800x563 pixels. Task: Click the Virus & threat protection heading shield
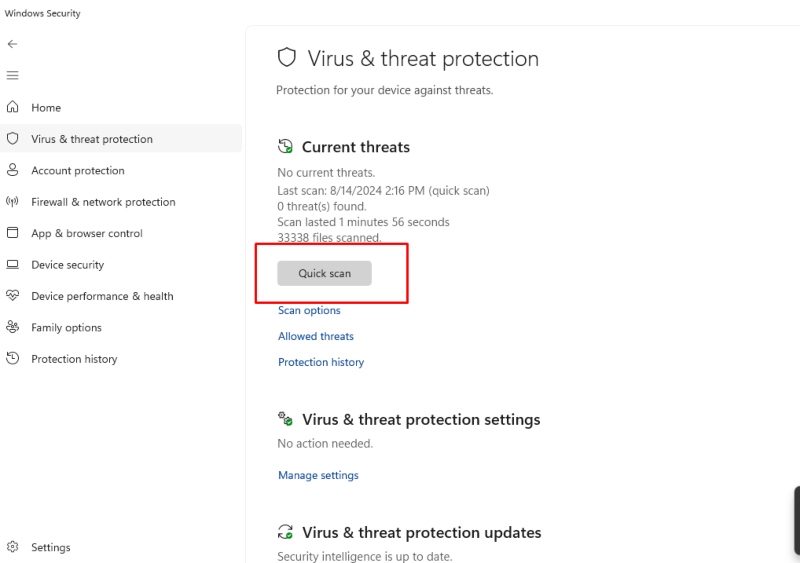[x=287, y=58]
